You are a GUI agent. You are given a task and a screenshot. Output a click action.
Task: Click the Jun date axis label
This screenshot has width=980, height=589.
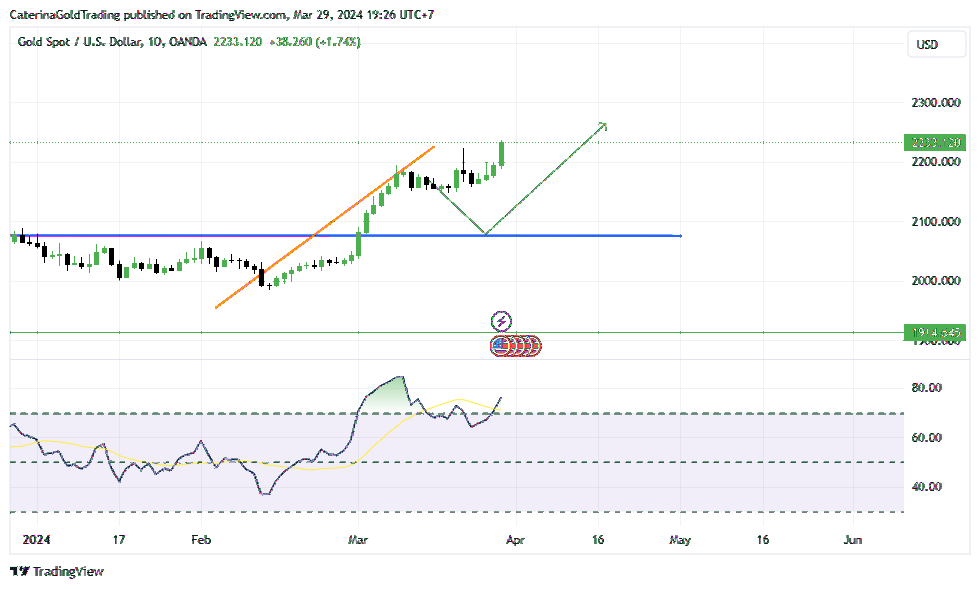[x=852, y=540]
